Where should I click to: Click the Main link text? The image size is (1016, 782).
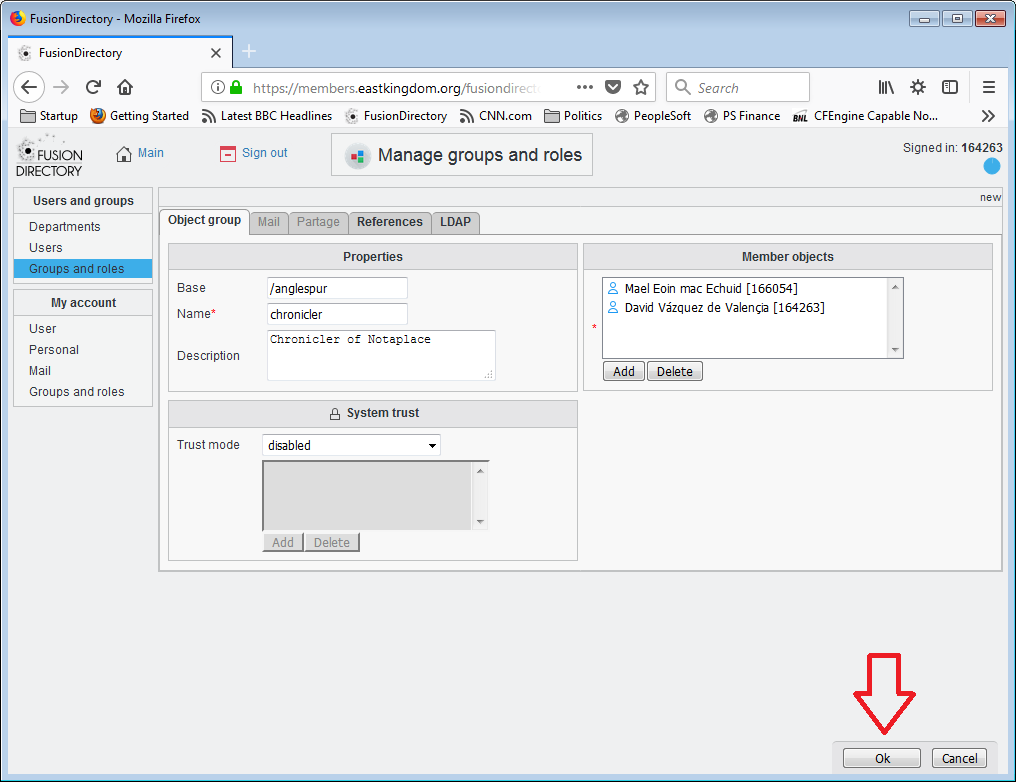[x=150, y=153]
